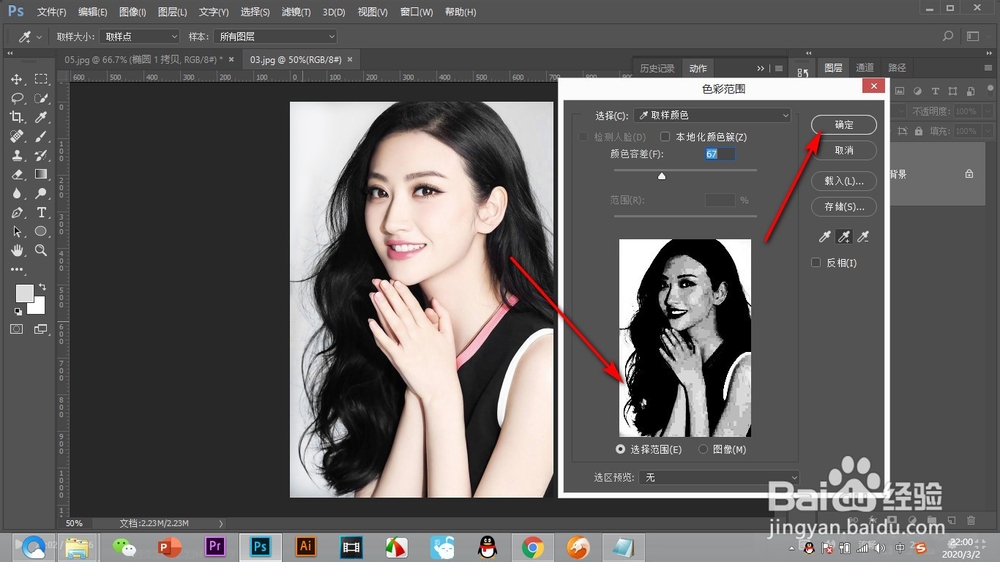1000x562 pixels.
Task: Open the Selection Preview (选区预览) dropdown
Action: click(x=719, y=477)
